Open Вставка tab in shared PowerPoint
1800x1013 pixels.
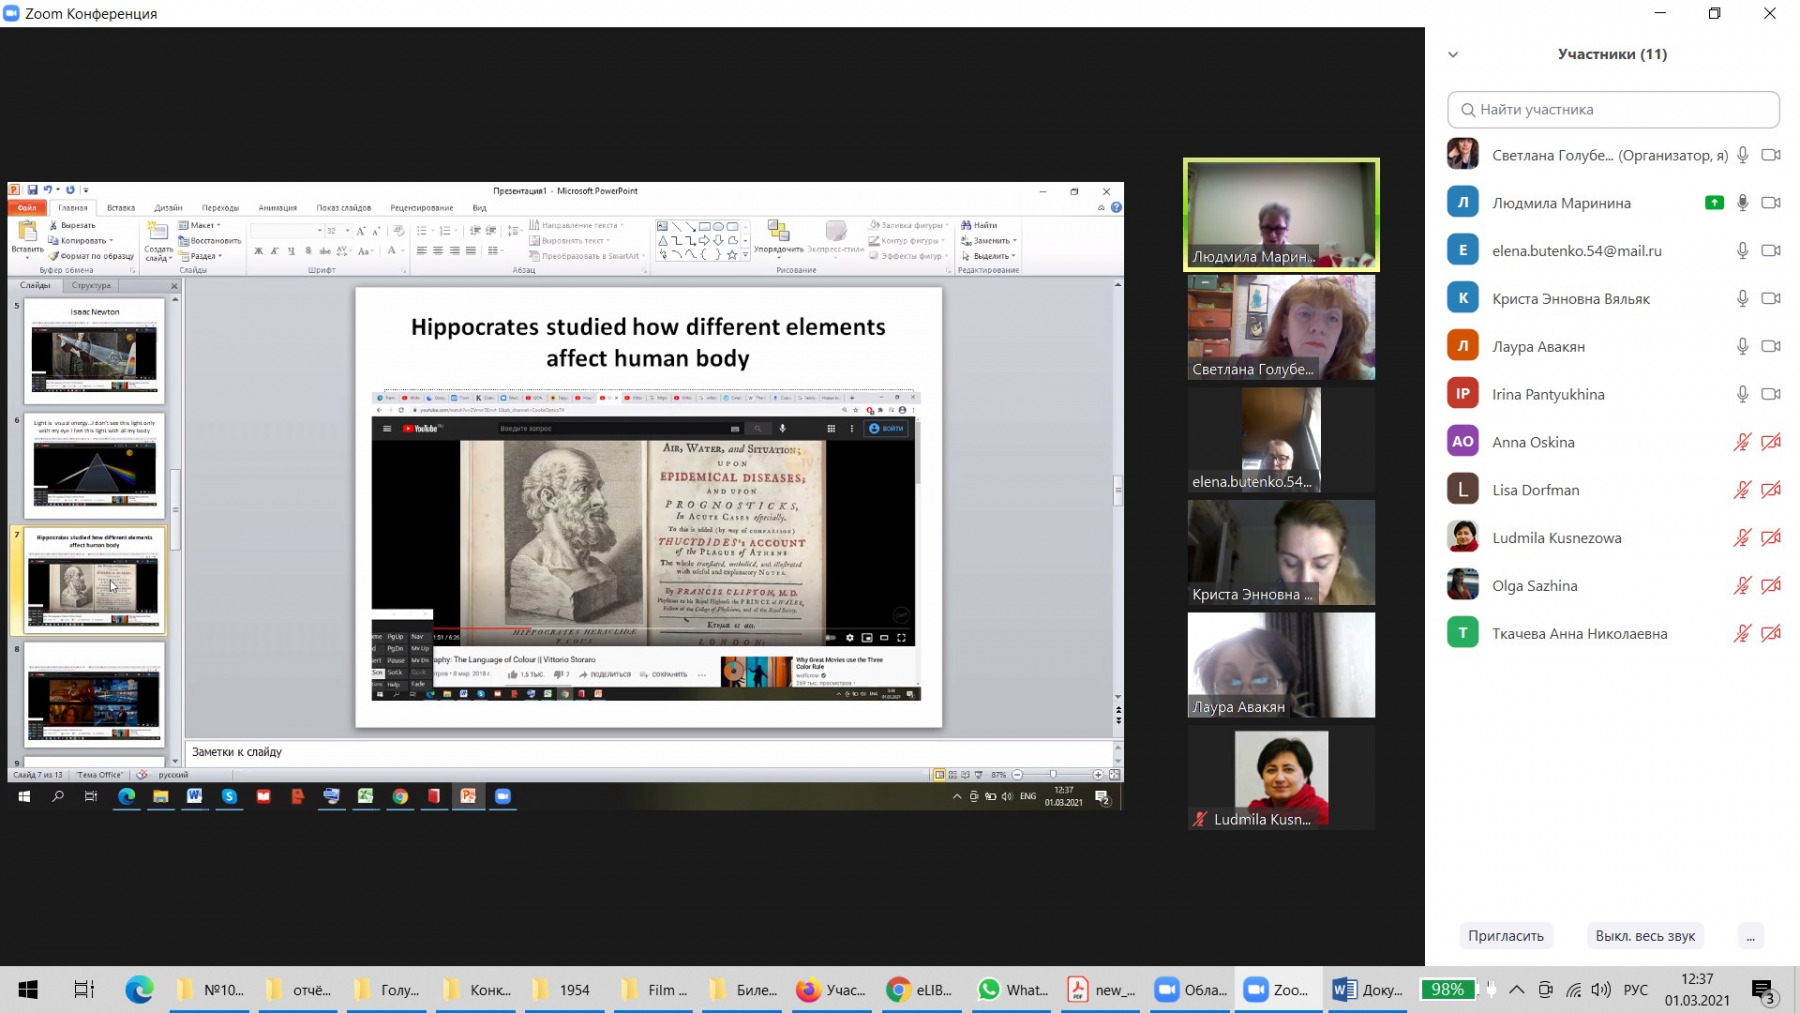(121, 208)
